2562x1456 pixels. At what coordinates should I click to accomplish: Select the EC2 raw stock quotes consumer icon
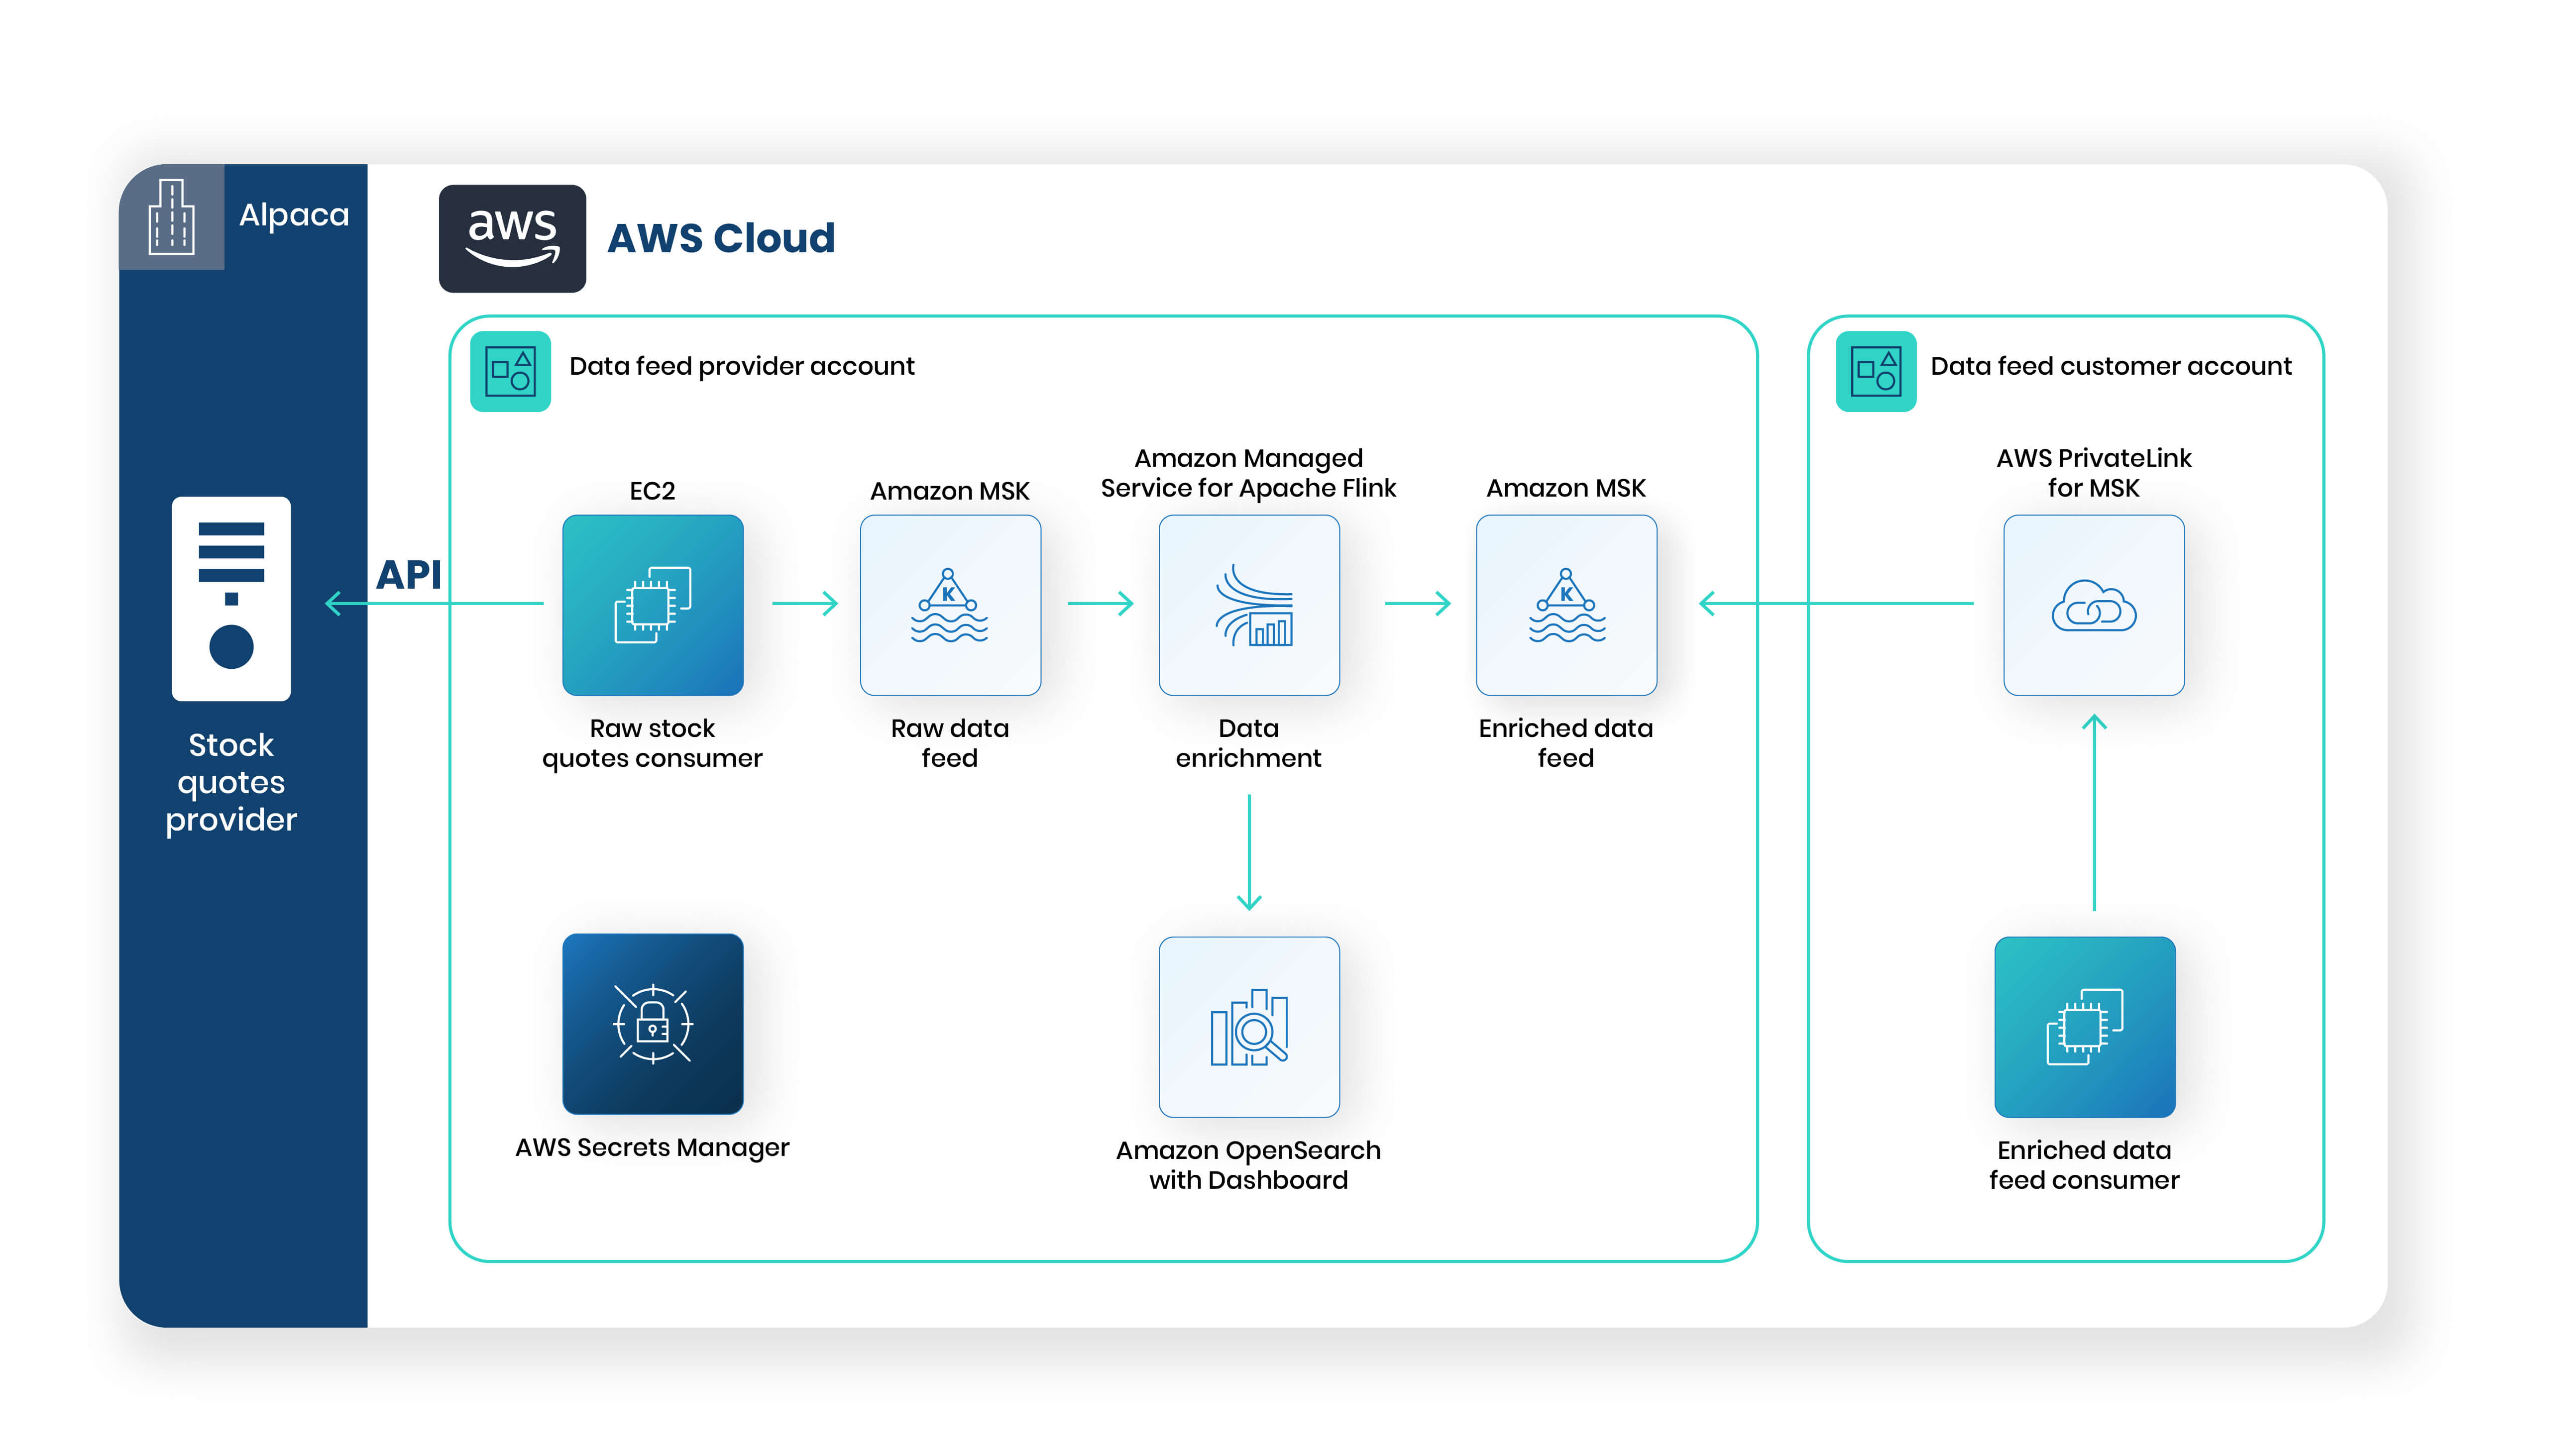(x=653, y=605)
